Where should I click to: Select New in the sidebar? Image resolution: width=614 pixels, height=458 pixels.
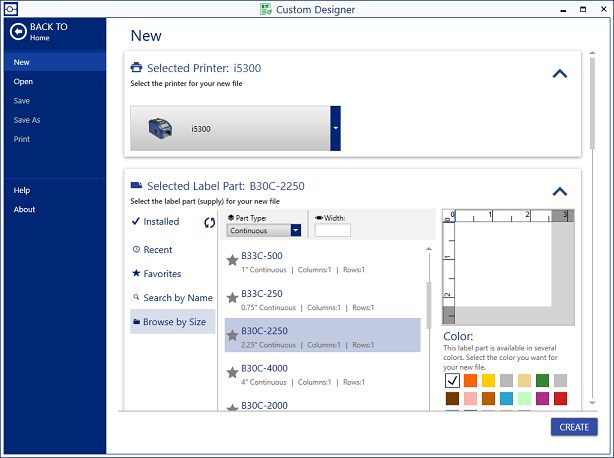(55, 62)
